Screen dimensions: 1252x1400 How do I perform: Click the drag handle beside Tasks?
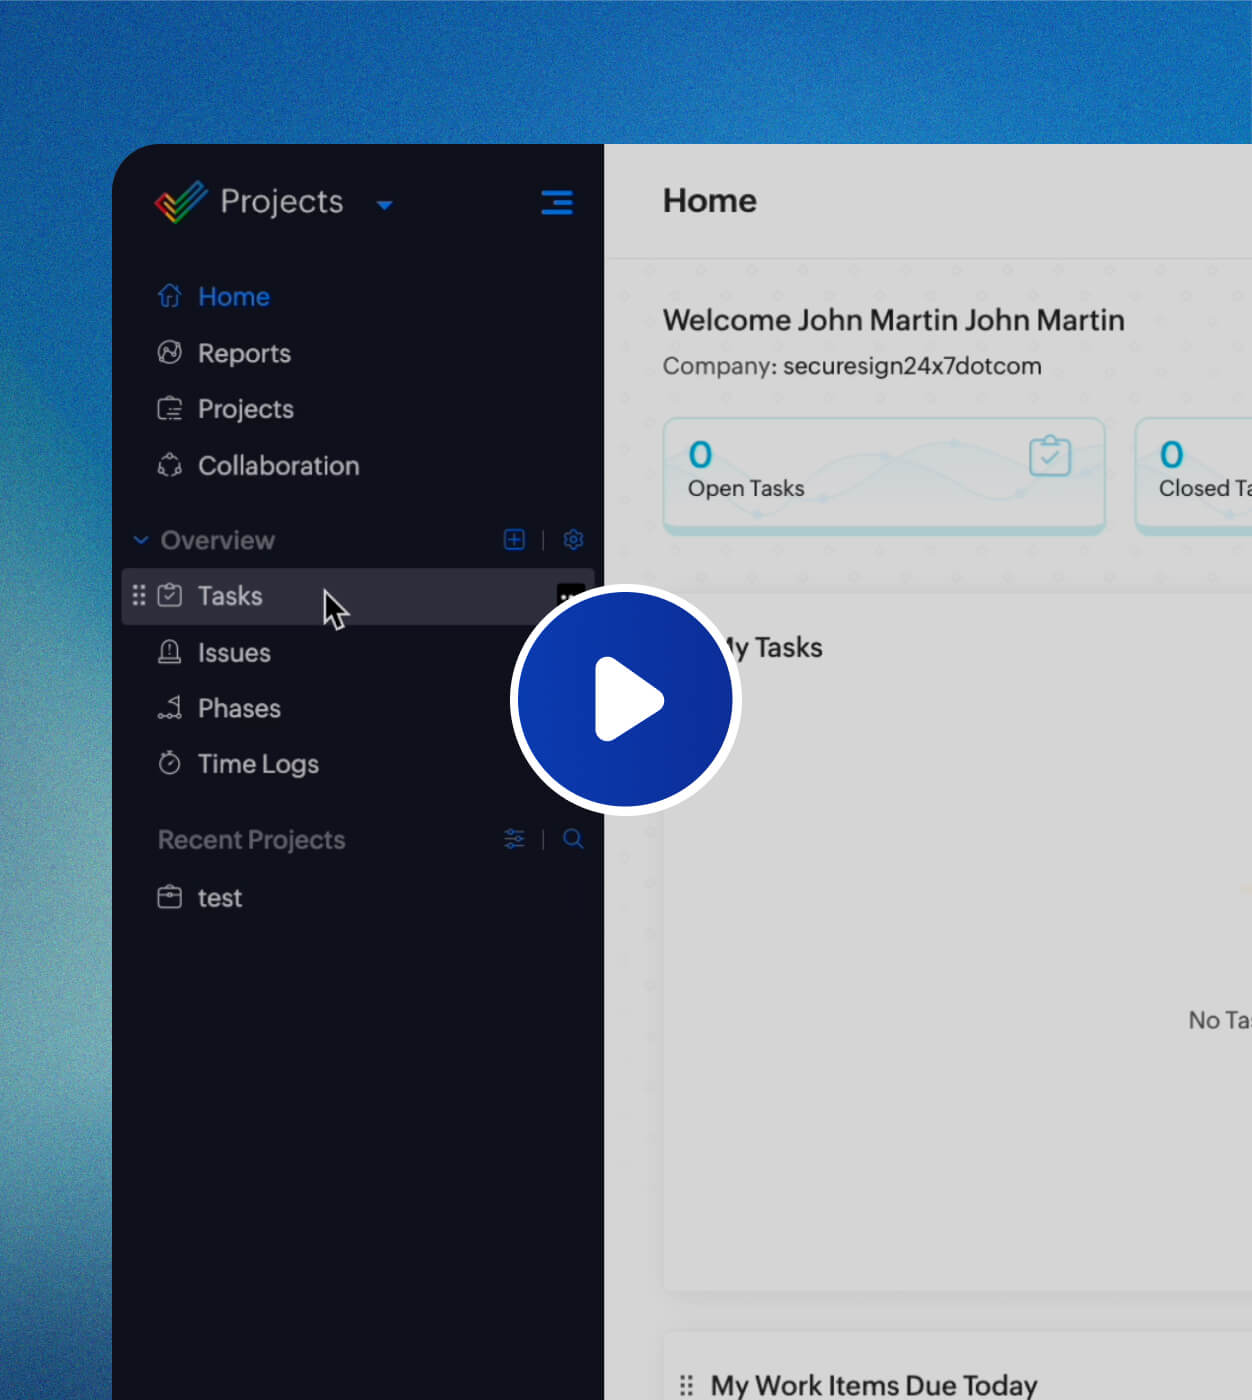pos(139,595)
